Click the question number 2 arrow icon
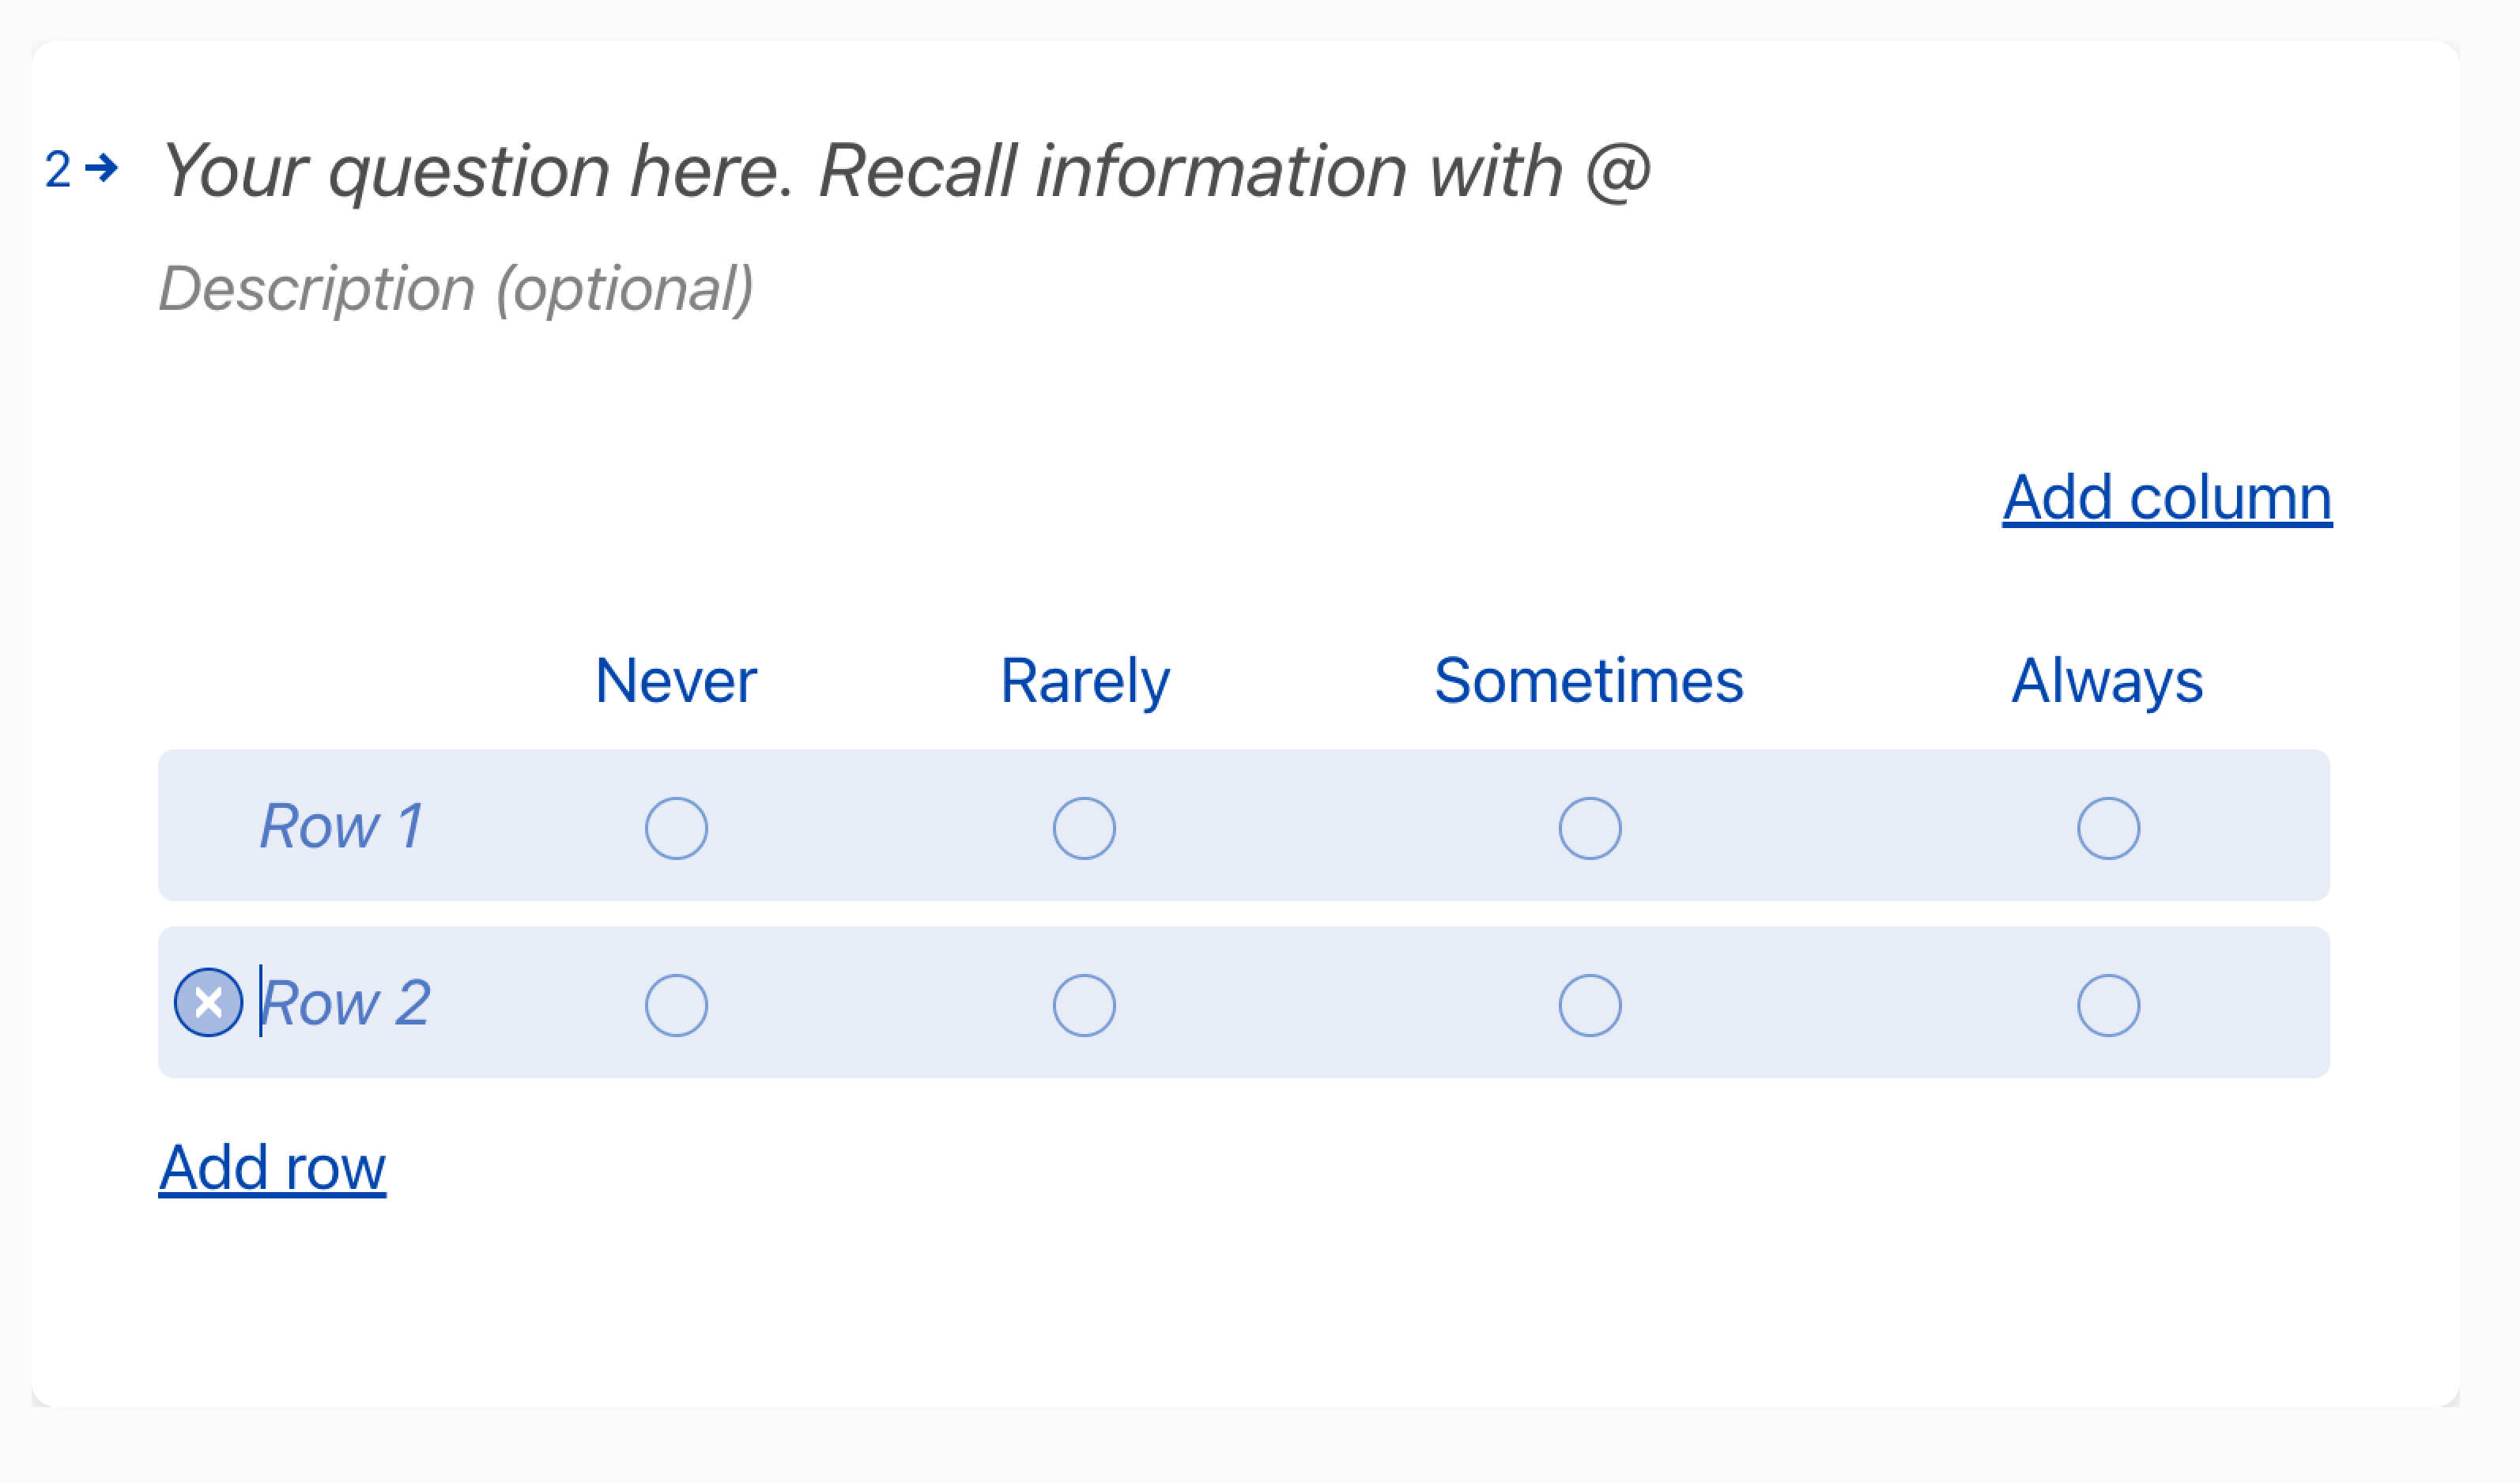The width and height of the screenshot is (2520, 1483). [101, 168]
